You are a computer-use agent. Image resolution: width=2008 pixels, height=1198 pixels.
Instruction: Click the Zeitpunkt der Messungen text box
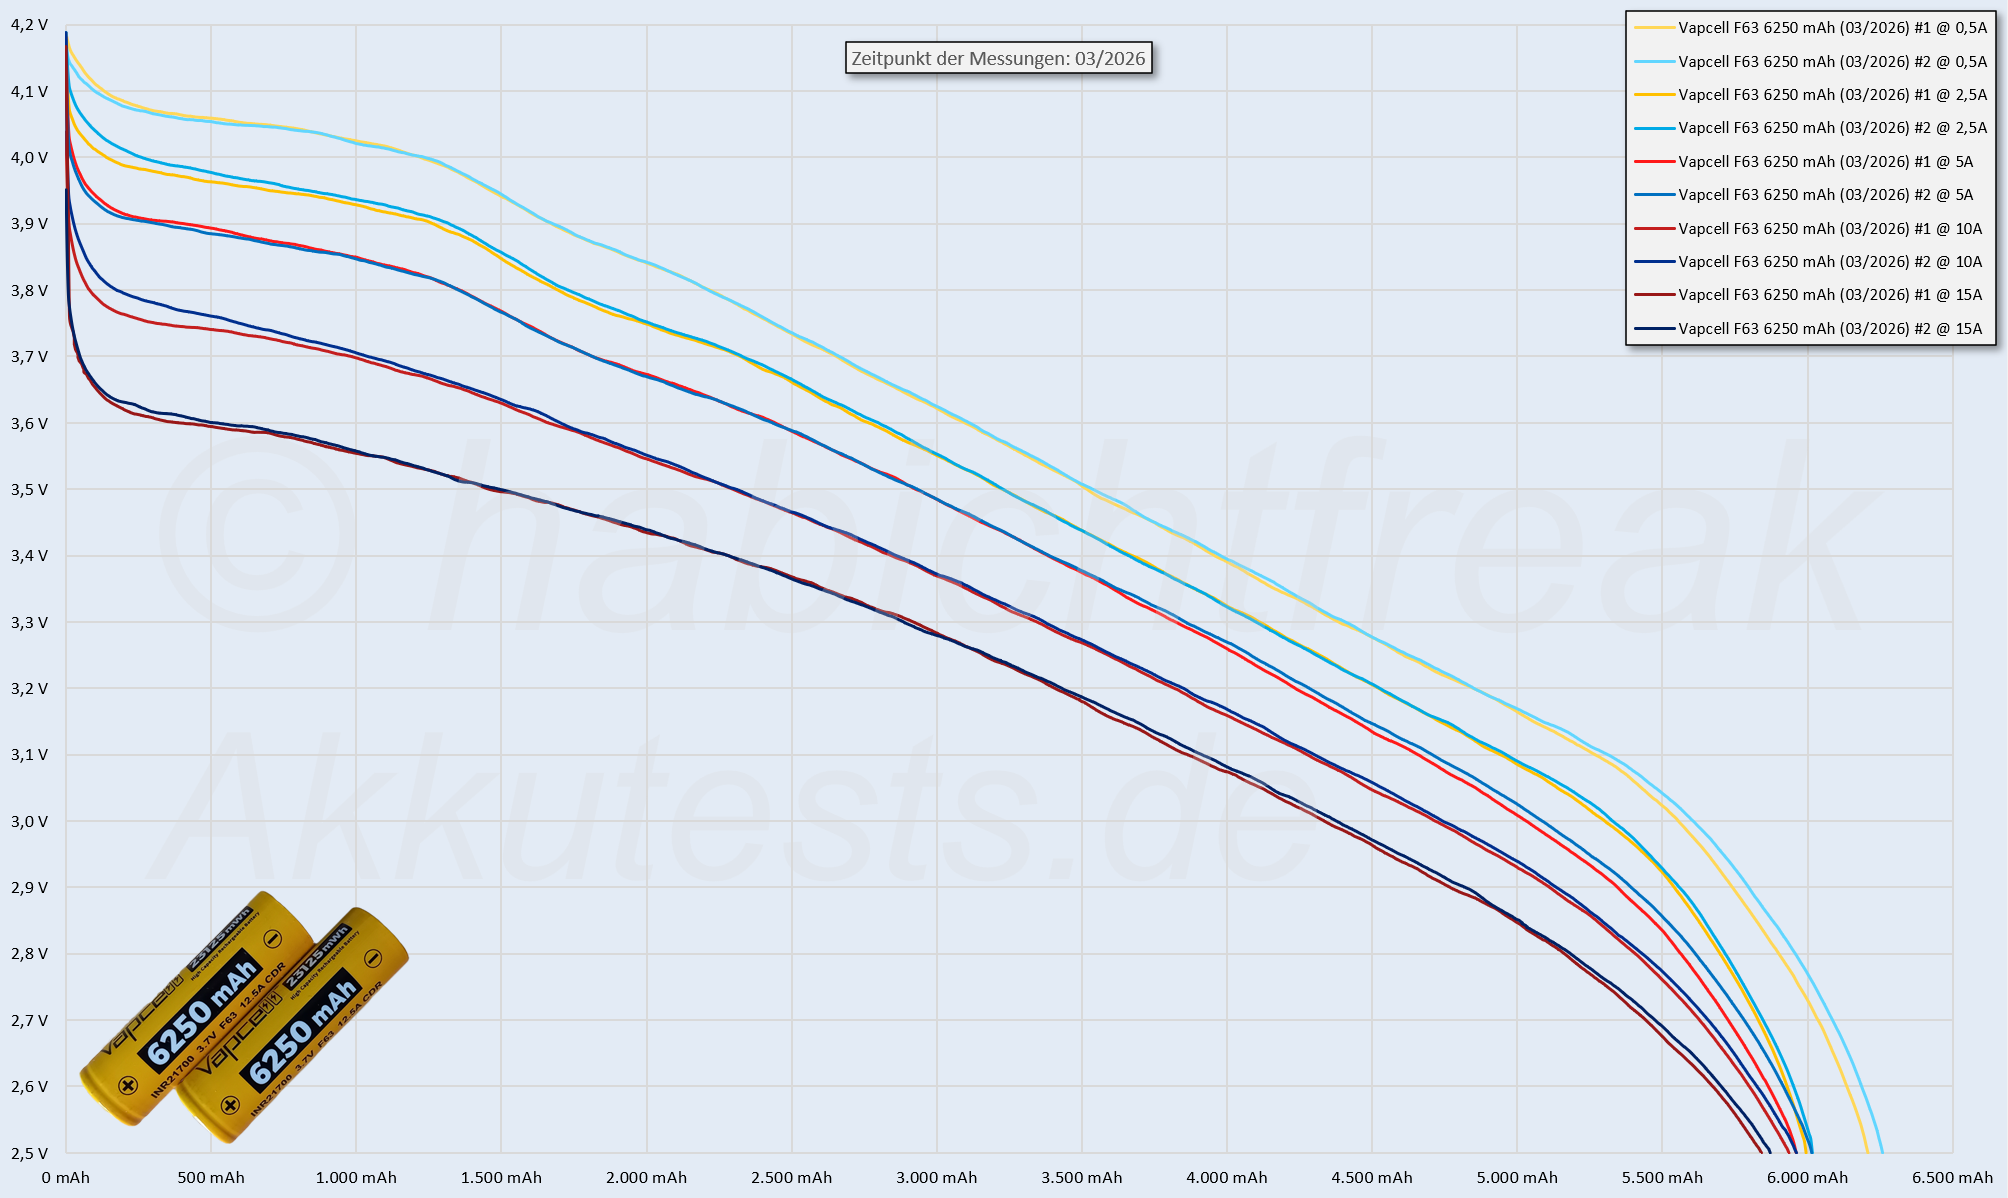point(998,58)
